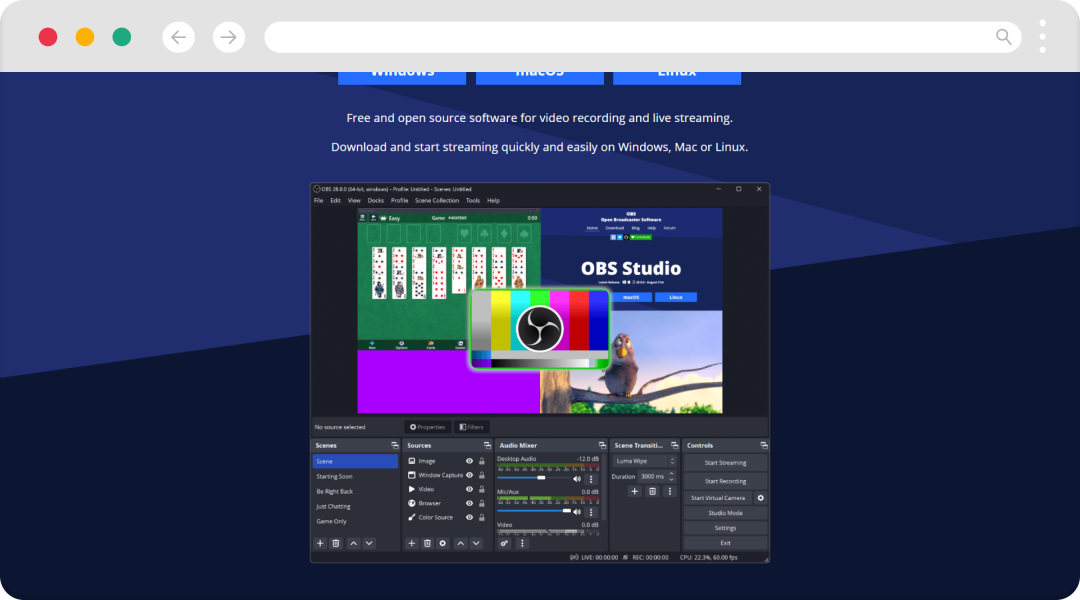This screenshot has width=1080, height=600.
Task: Mute Desktop Audio via its speaker icon
Action: [x=577, y=479]
